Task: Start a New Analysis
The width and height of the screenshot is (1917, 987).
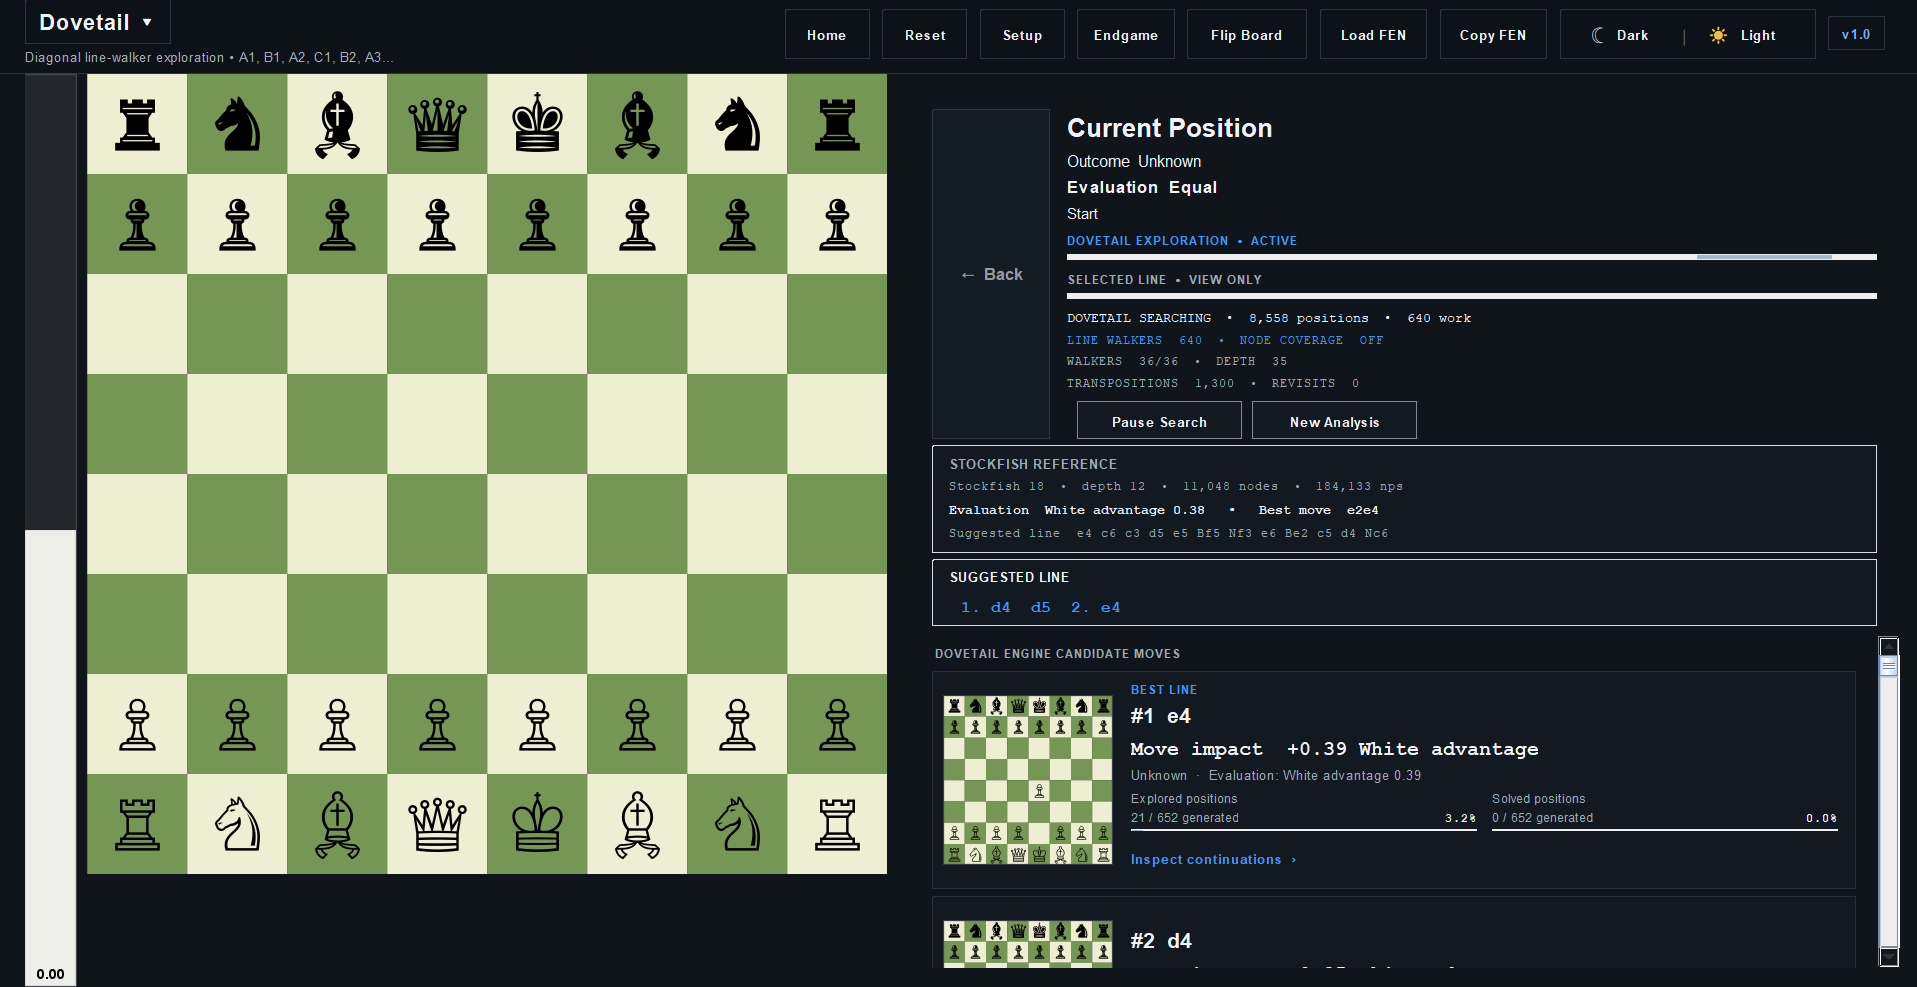Action: tap(1334, 421)
